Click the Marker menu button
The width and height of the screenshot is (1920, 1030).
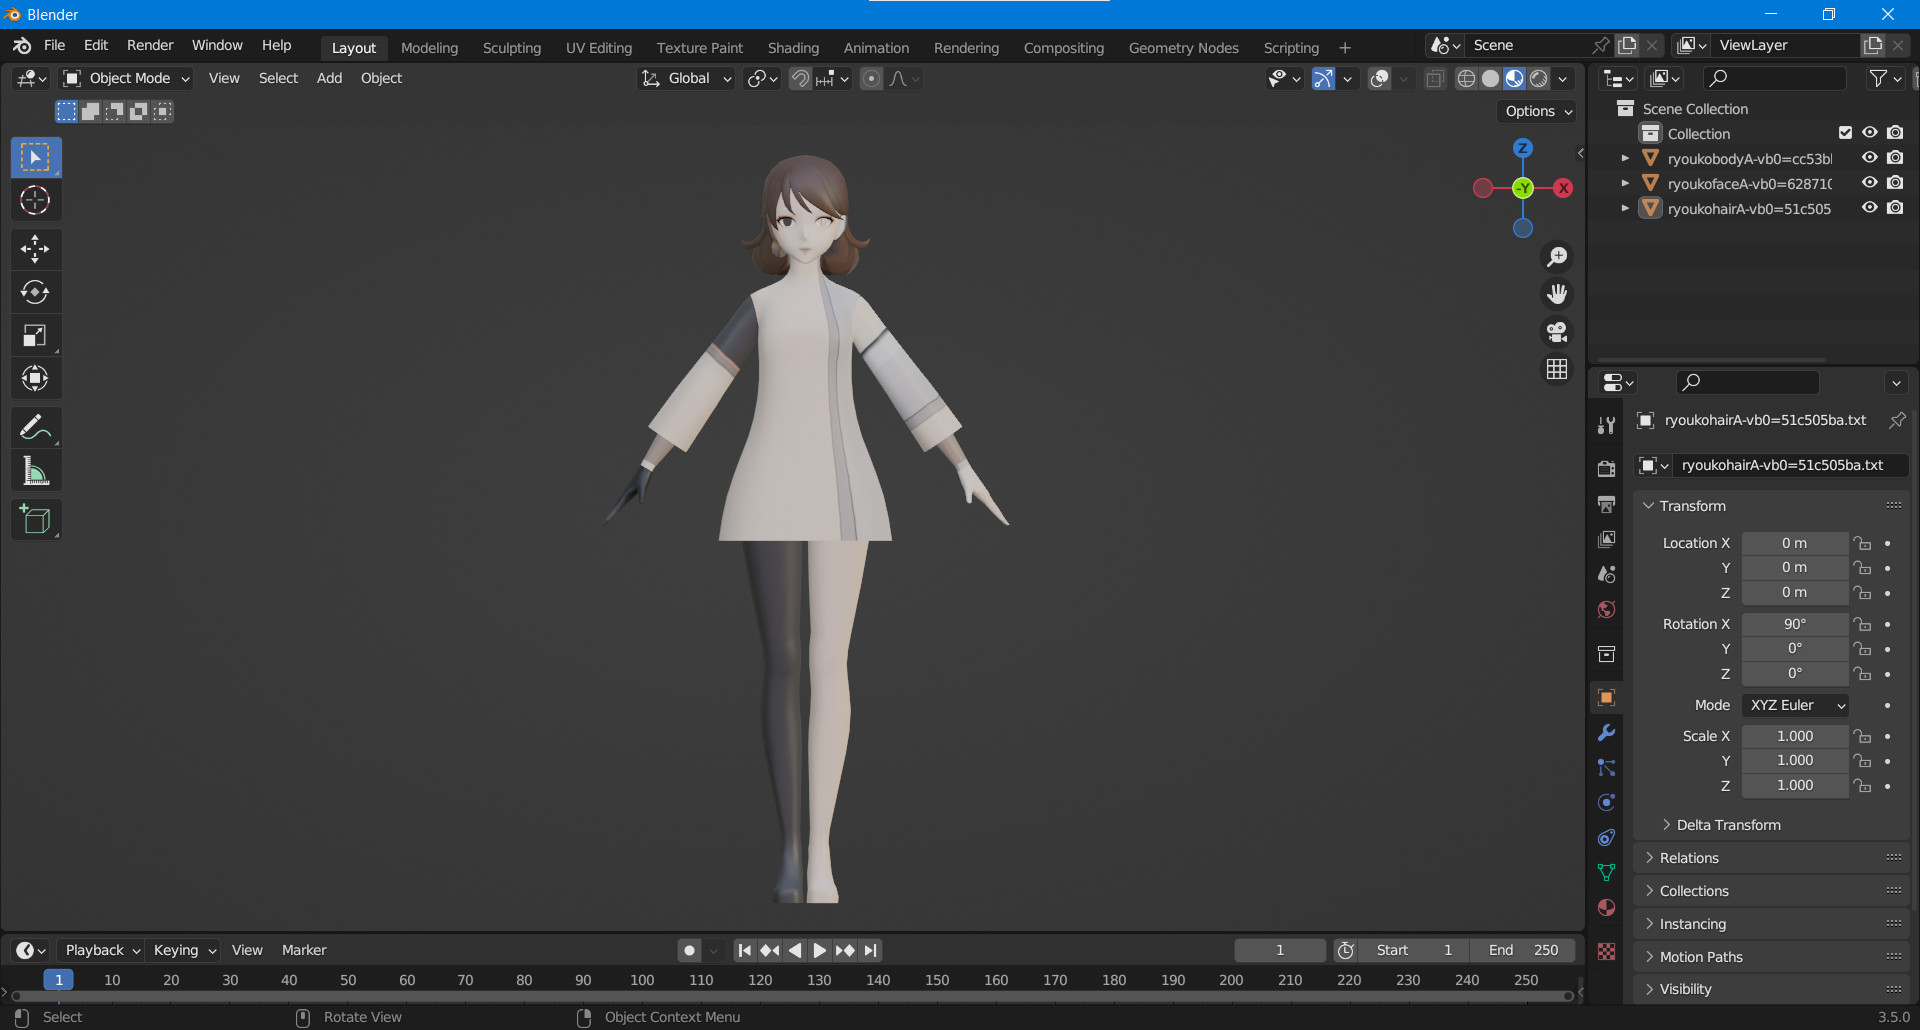[x=304, y=951]
